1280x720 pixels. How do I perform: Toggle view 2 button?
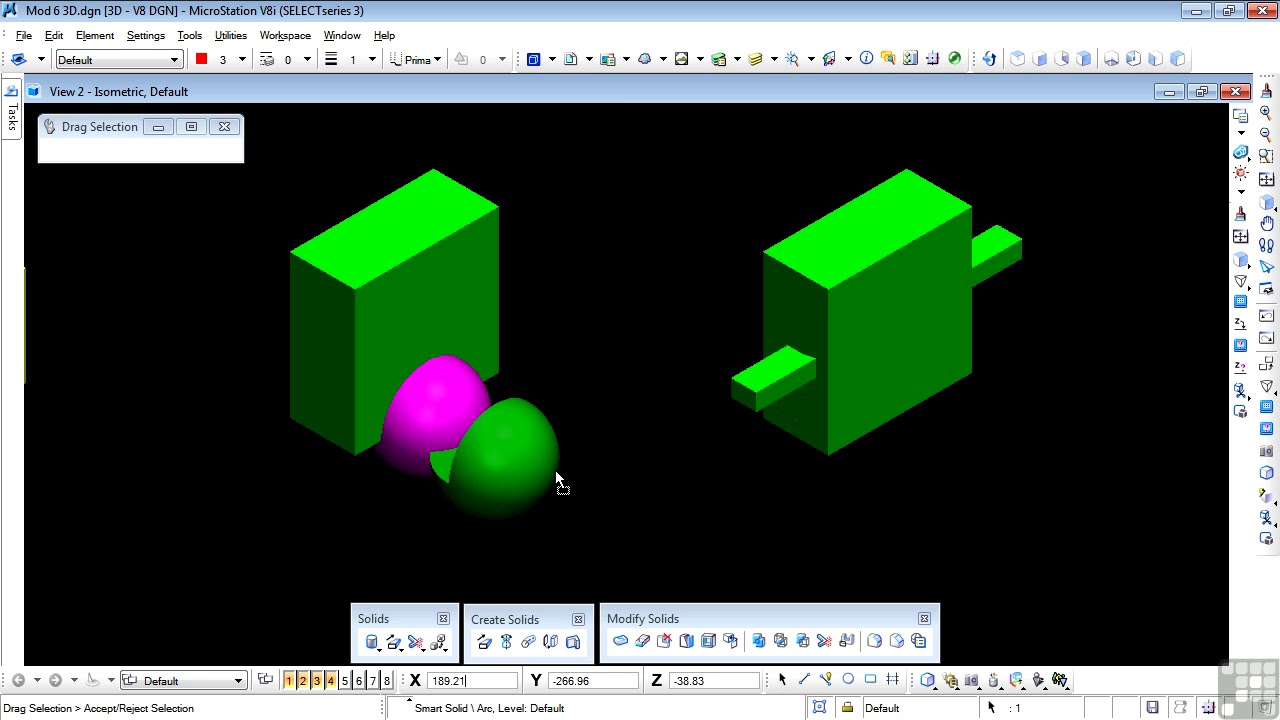pyautogui.click(x=303, y=681)
